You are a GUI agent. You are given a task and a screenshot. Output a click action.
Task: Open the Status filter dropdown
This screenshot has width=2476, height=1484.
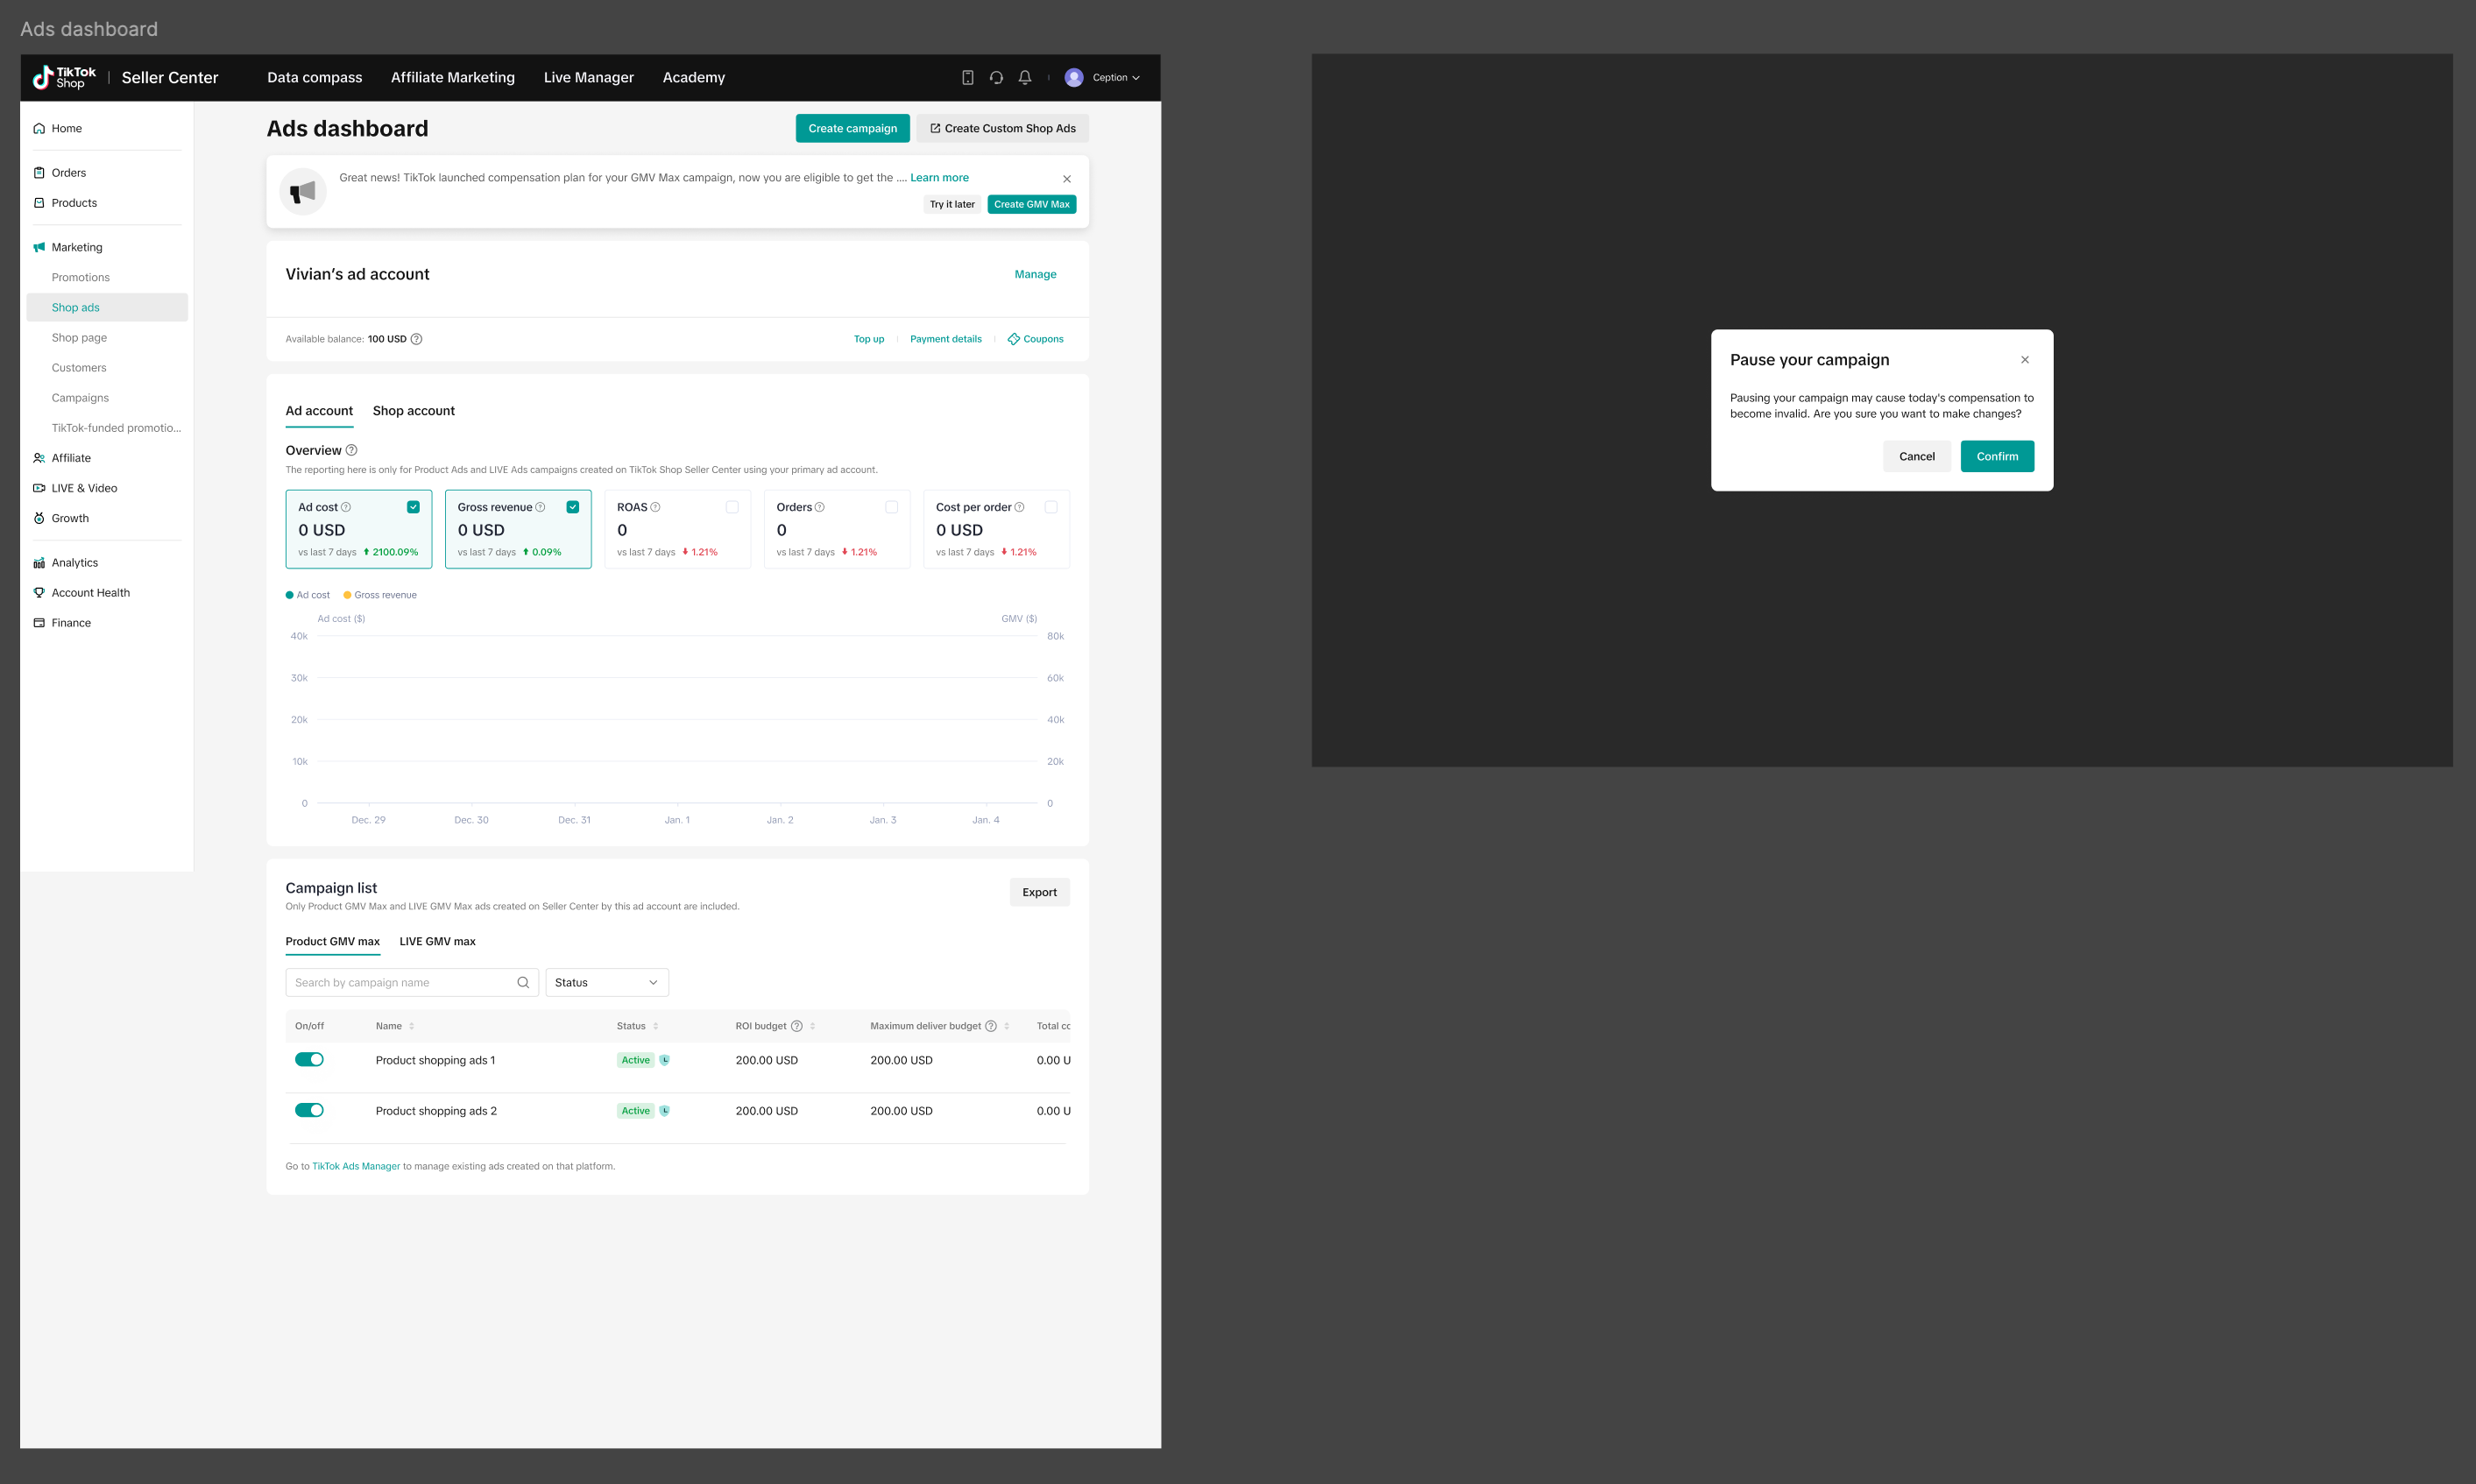[606, 982]
